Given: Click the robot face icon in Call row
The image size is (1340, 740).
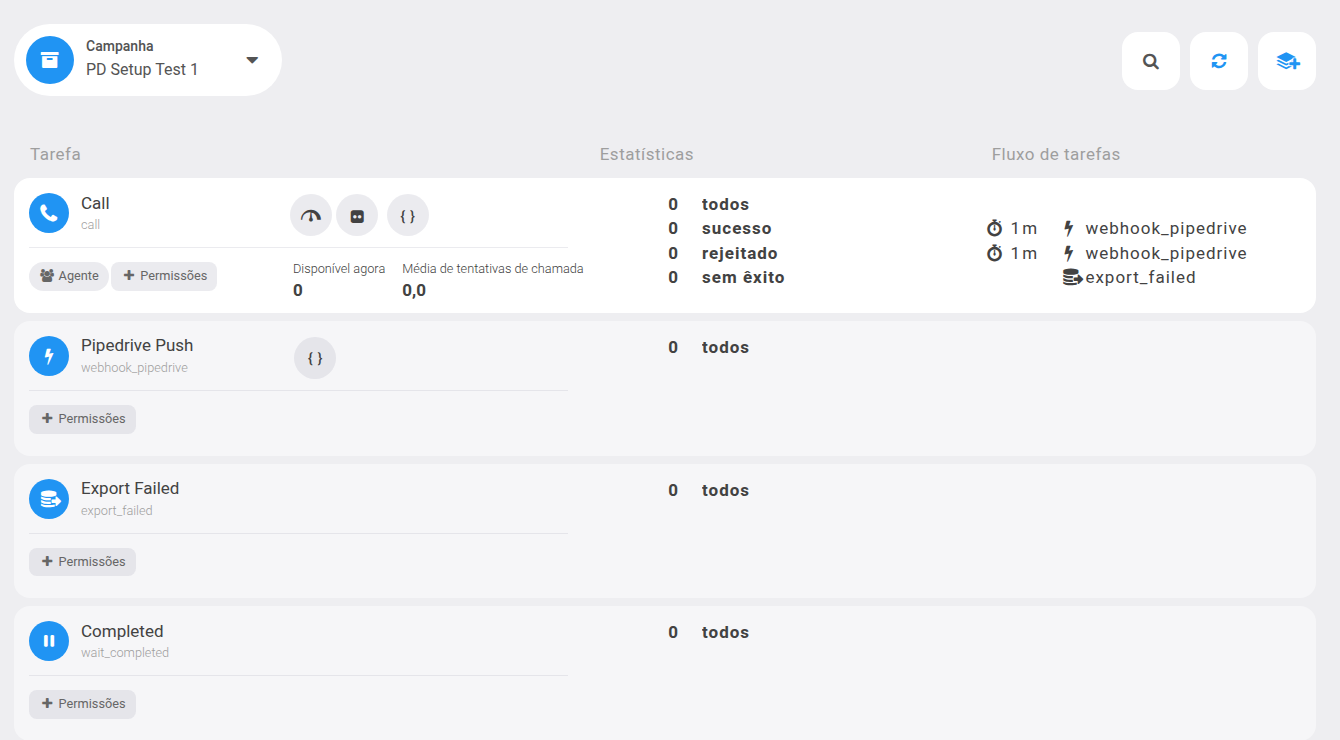Looking at the screenshot, I should click(357, 215).
